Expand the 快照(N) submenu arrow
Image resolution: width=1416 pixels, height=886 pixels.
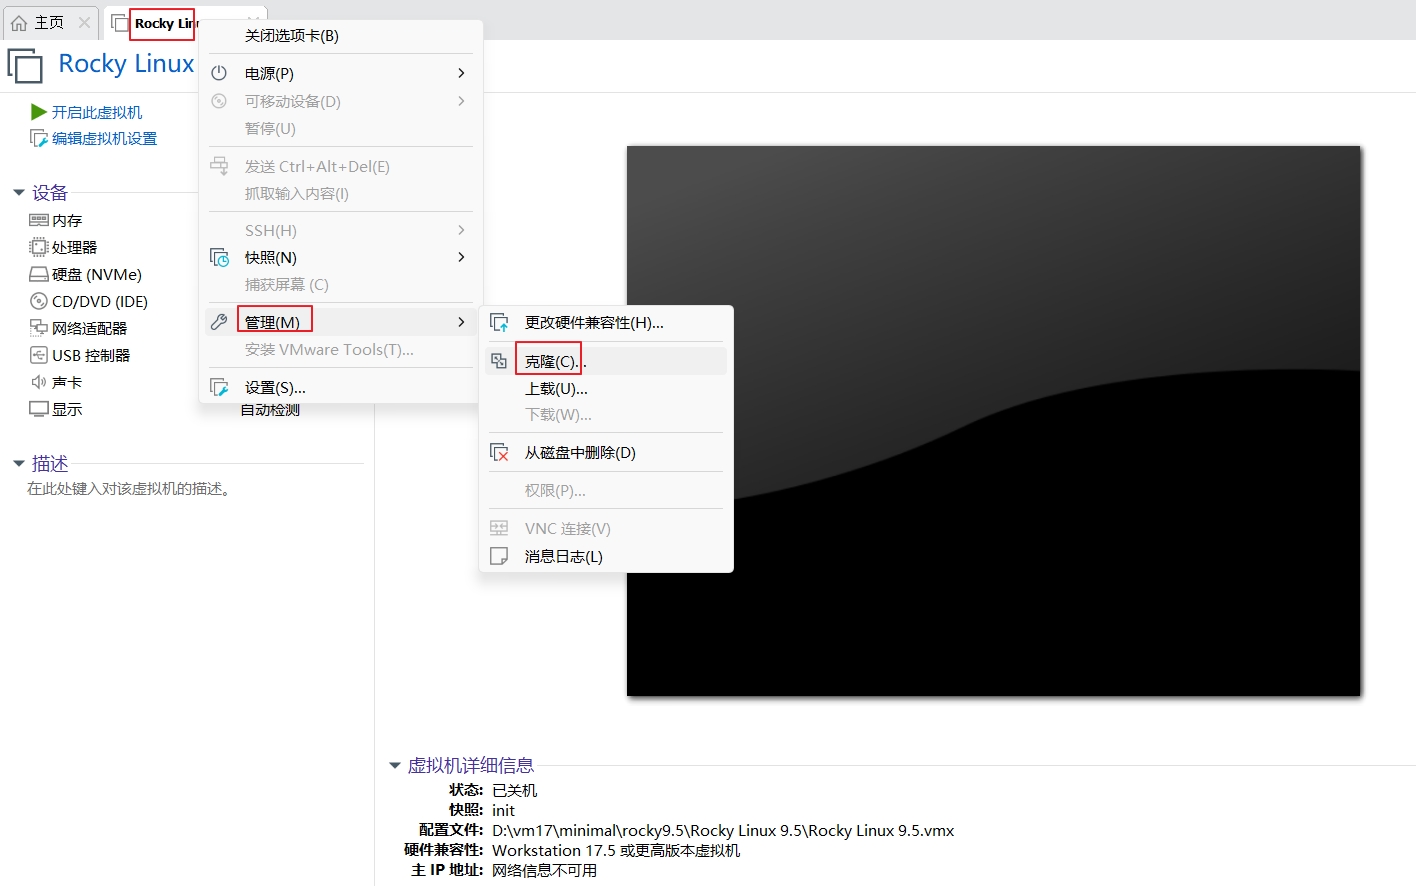tap(461, 257)
